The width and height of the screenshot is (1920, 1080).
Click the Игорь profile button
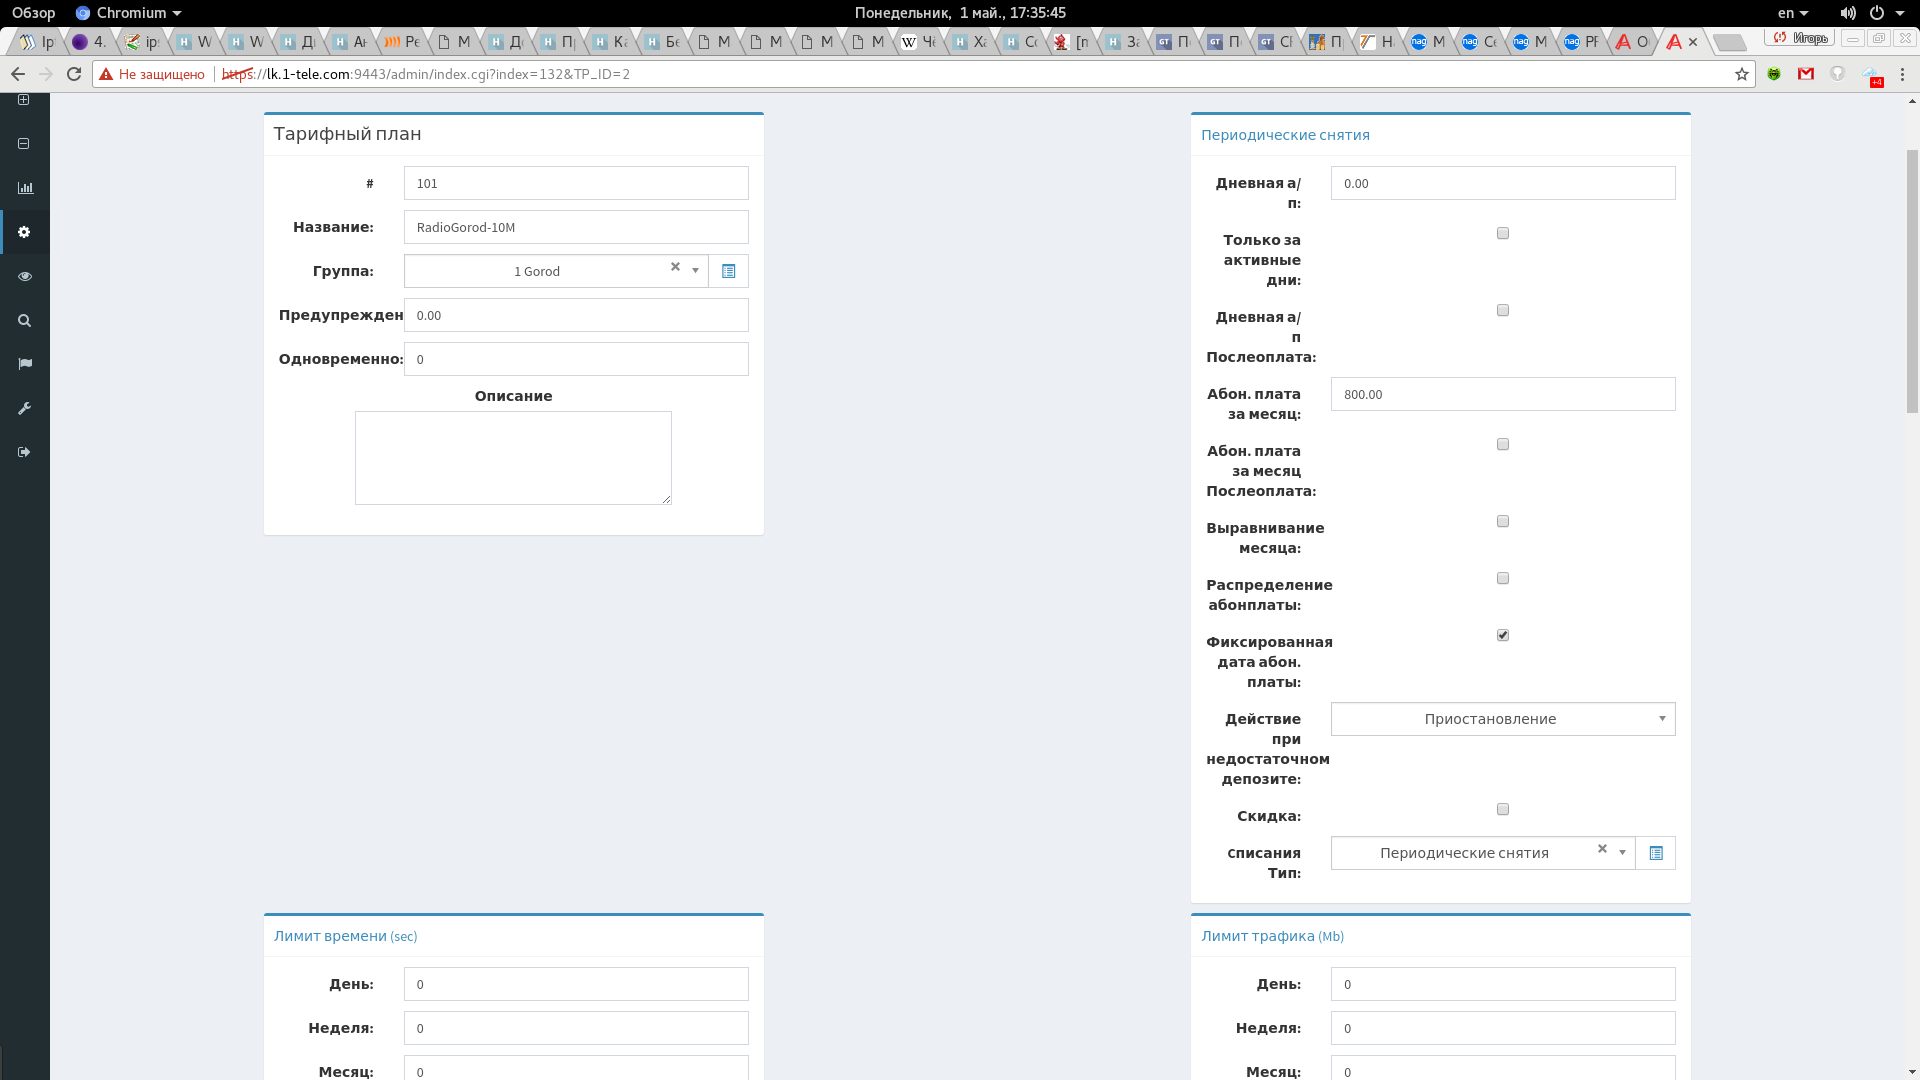click(x=1799, y=38)
